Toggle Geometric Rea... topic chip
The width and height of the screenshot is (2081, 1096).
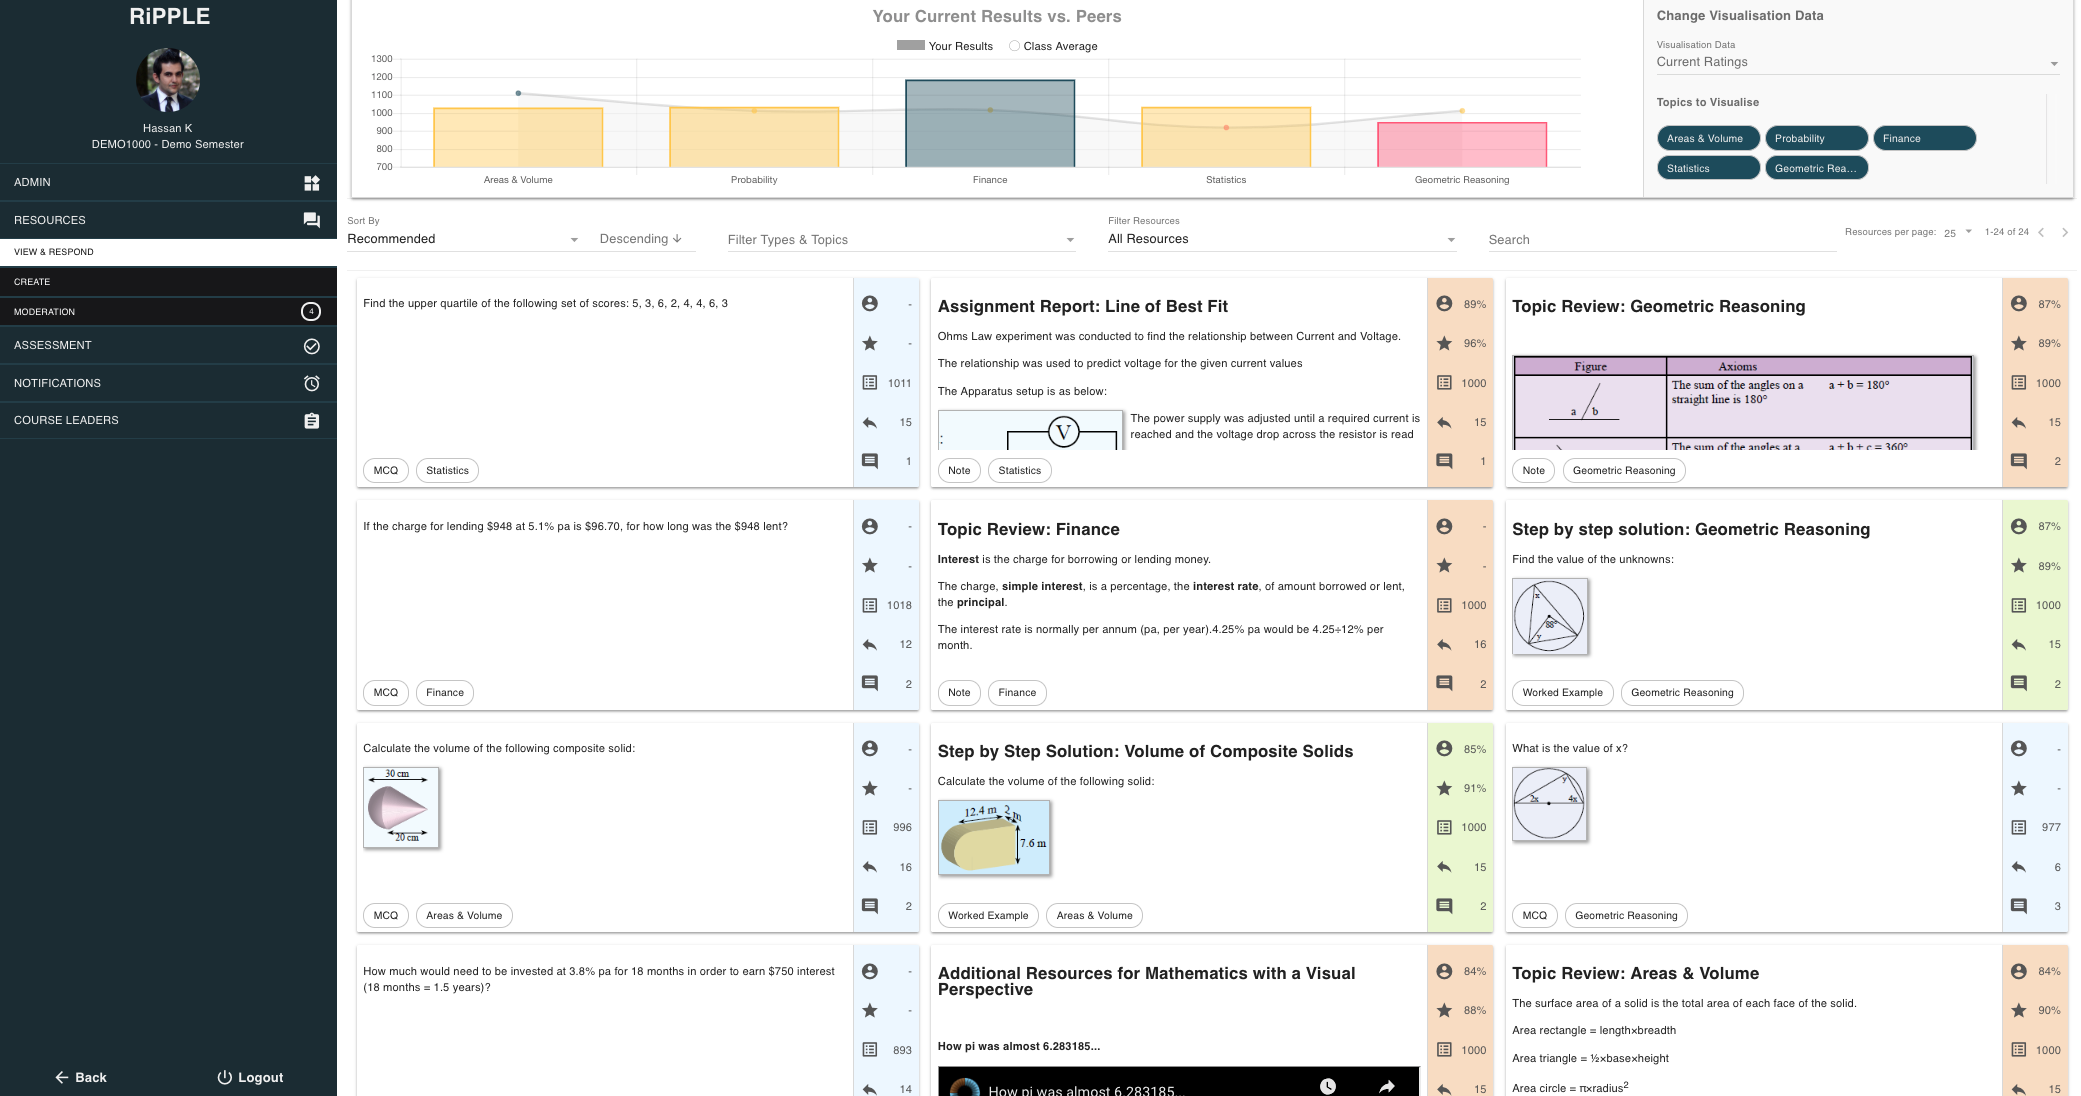click(x=1816, y=168)
